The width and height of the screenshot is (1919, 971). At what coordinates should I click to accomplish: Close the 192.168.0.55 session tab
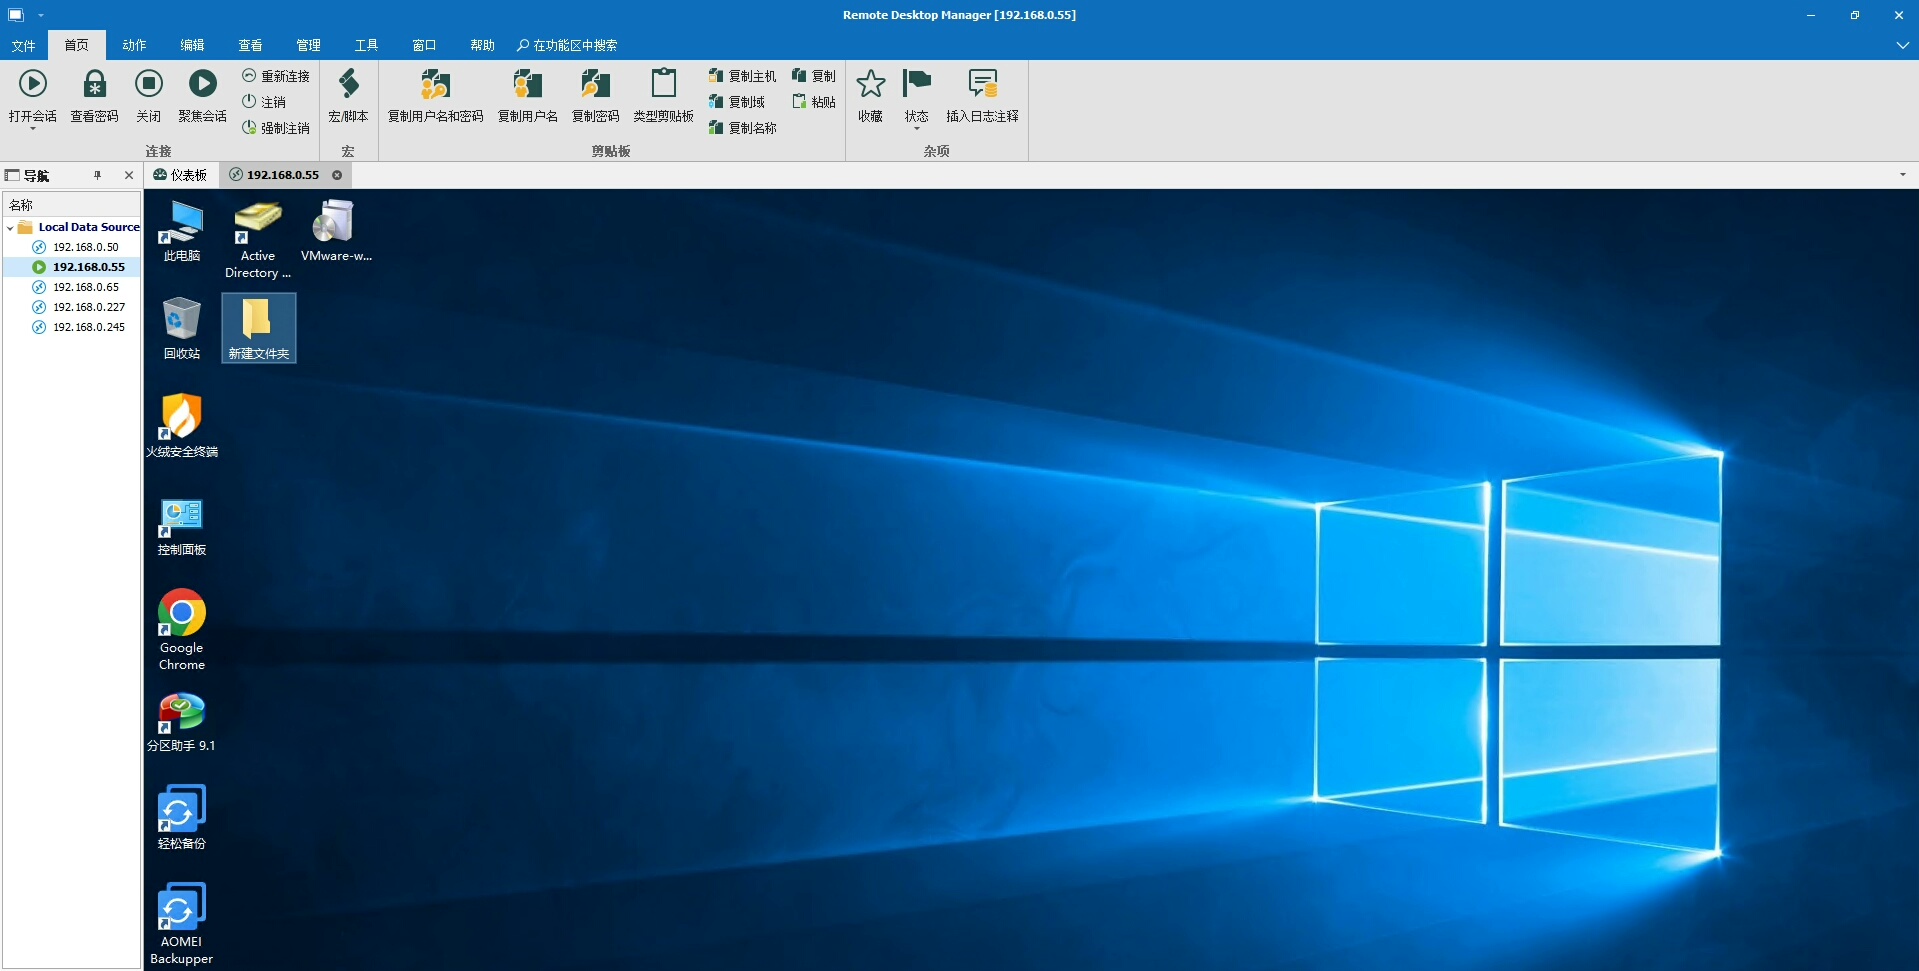pos(337,175)
